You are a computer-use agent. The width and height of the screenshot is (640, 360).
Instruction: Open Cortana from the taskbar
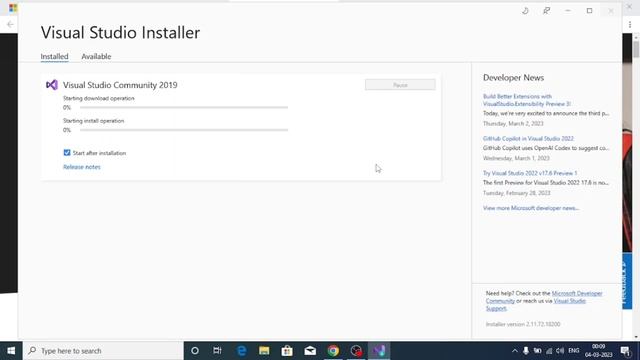(x=195, y=351)
